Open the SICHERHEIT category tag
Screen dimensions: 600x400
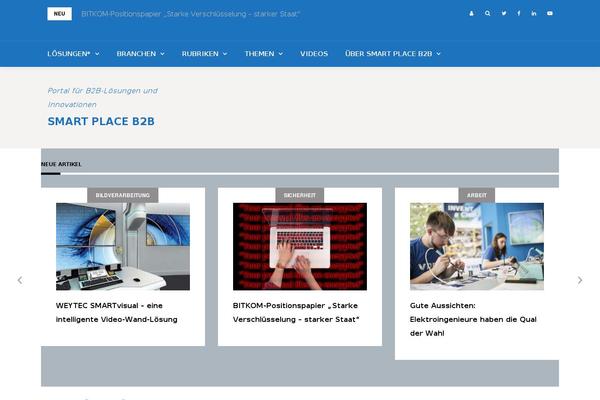300,195
